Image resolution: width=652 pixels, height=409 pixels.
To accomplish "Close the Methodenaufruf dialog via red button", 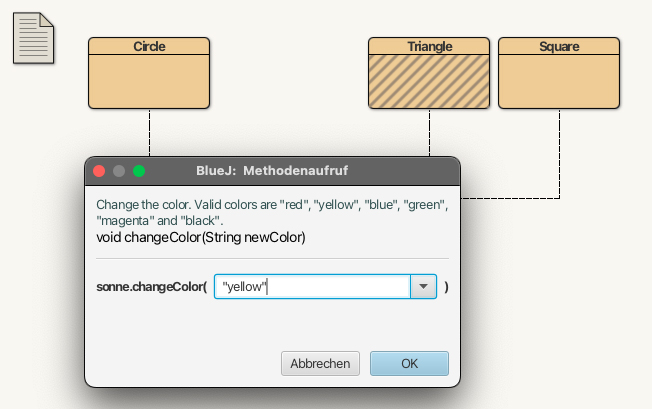I will [99, 171].
